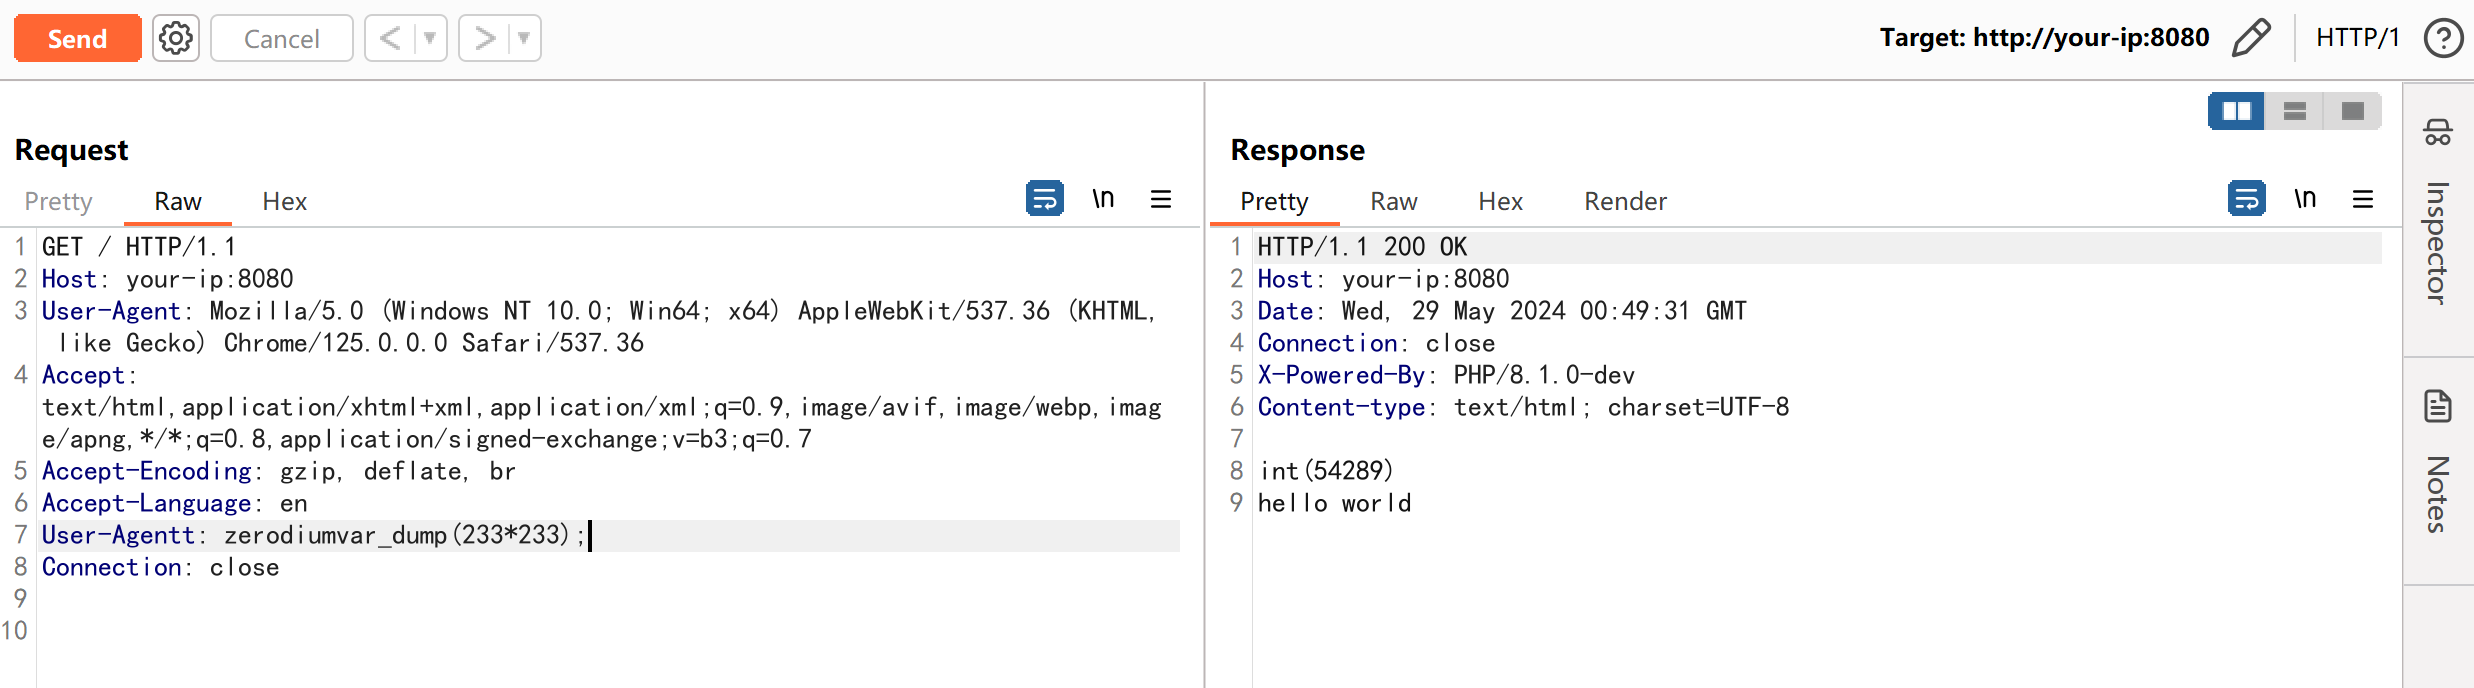Open the help question mark icon
This screenshot has width=2474, height=688.
2442,39
